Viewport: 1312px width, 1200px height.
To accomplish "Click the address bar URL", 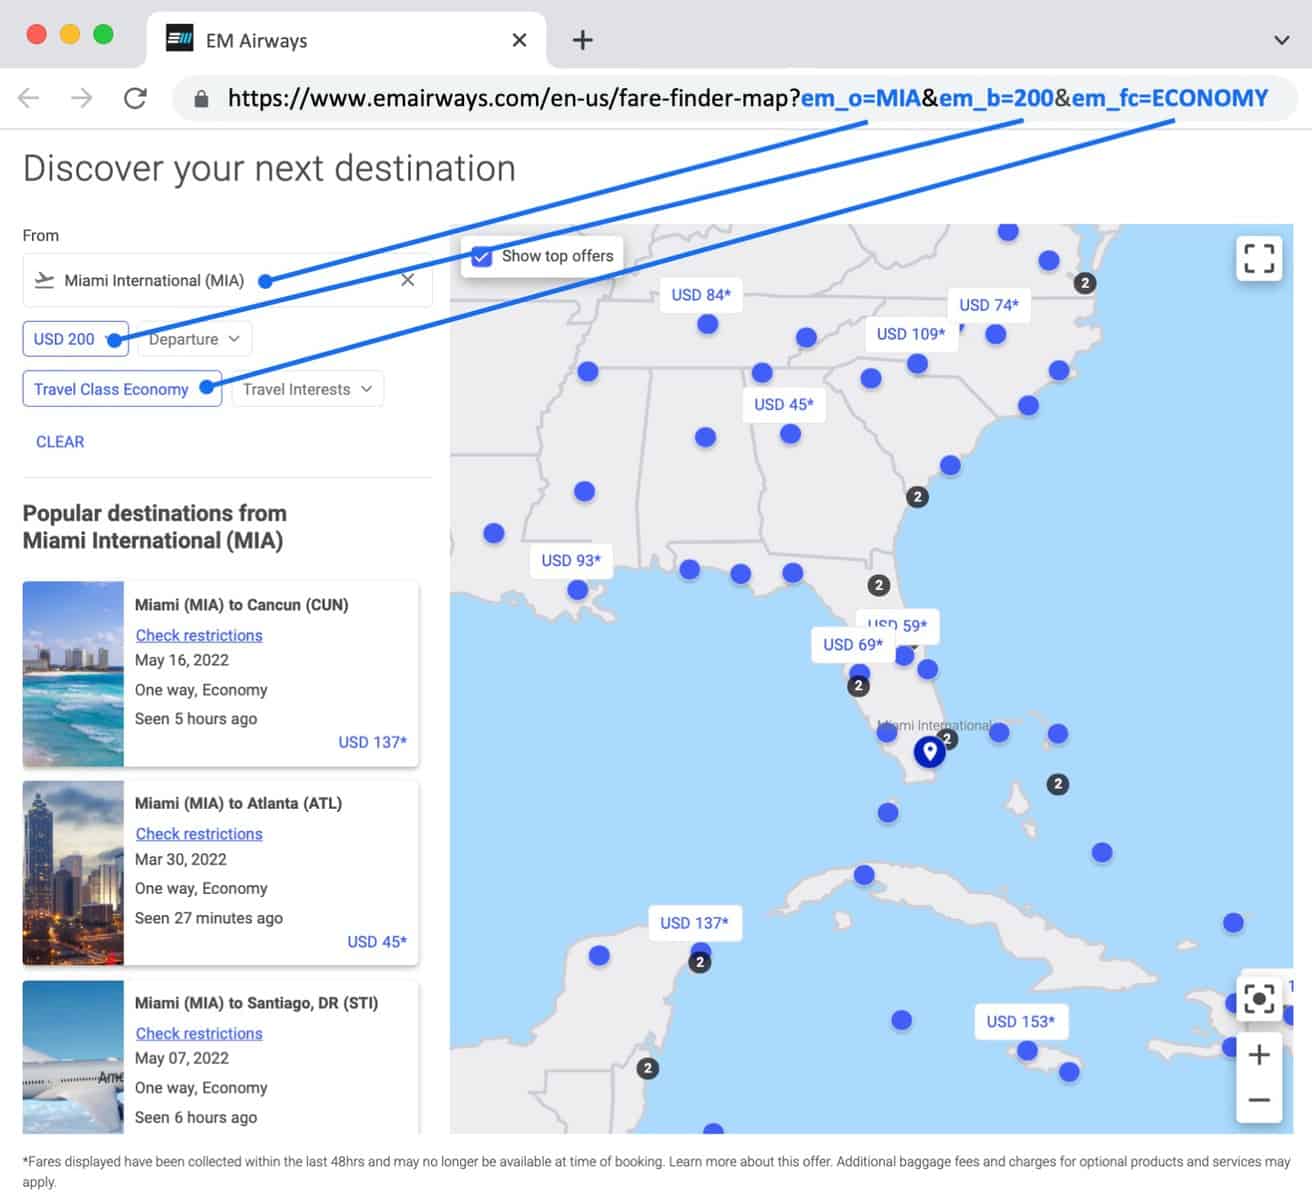I will coord(747,98).
